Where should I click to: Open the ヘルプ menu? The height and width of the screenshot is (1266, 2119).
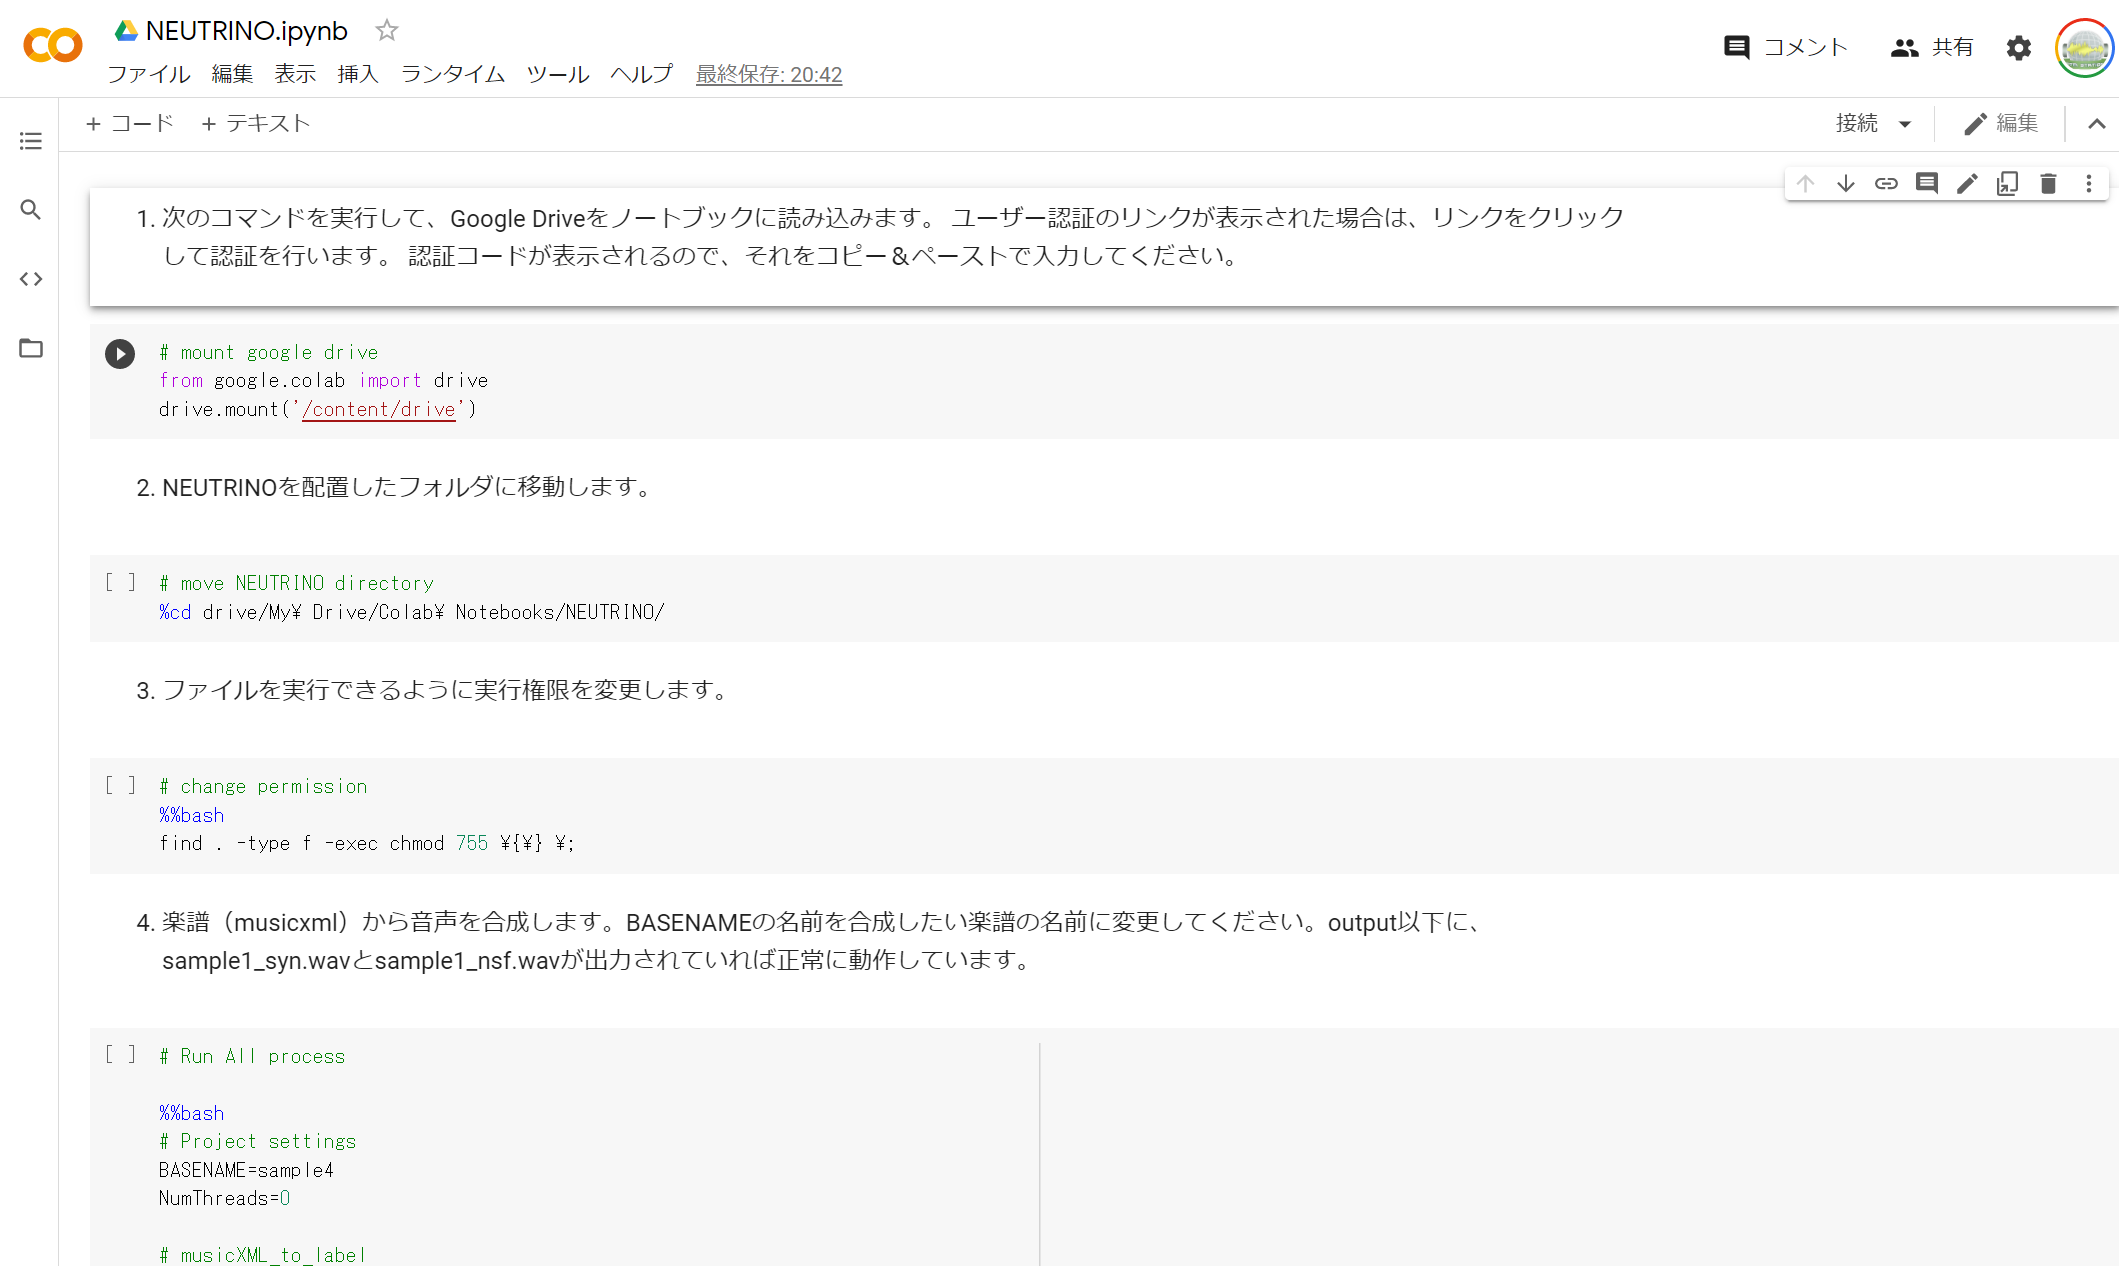point(641,74)
